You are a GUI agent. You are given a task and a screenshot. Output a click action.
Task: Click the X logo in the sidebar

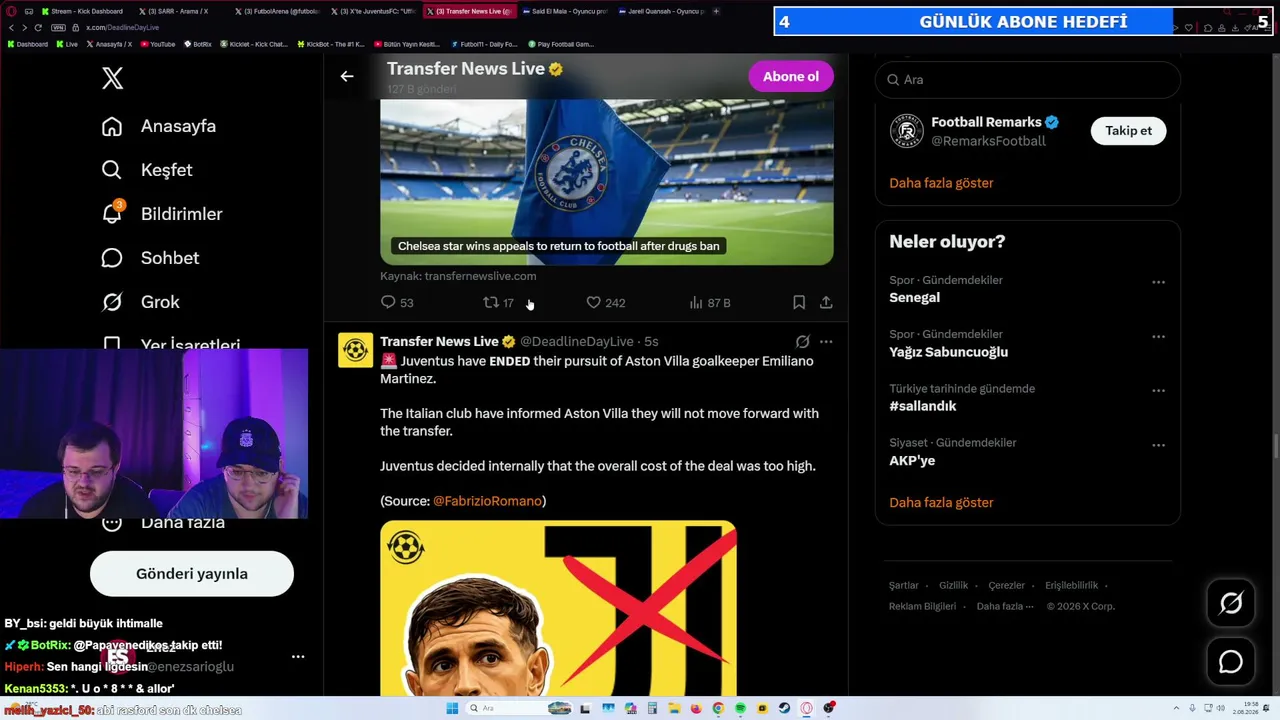pos(112,78)
